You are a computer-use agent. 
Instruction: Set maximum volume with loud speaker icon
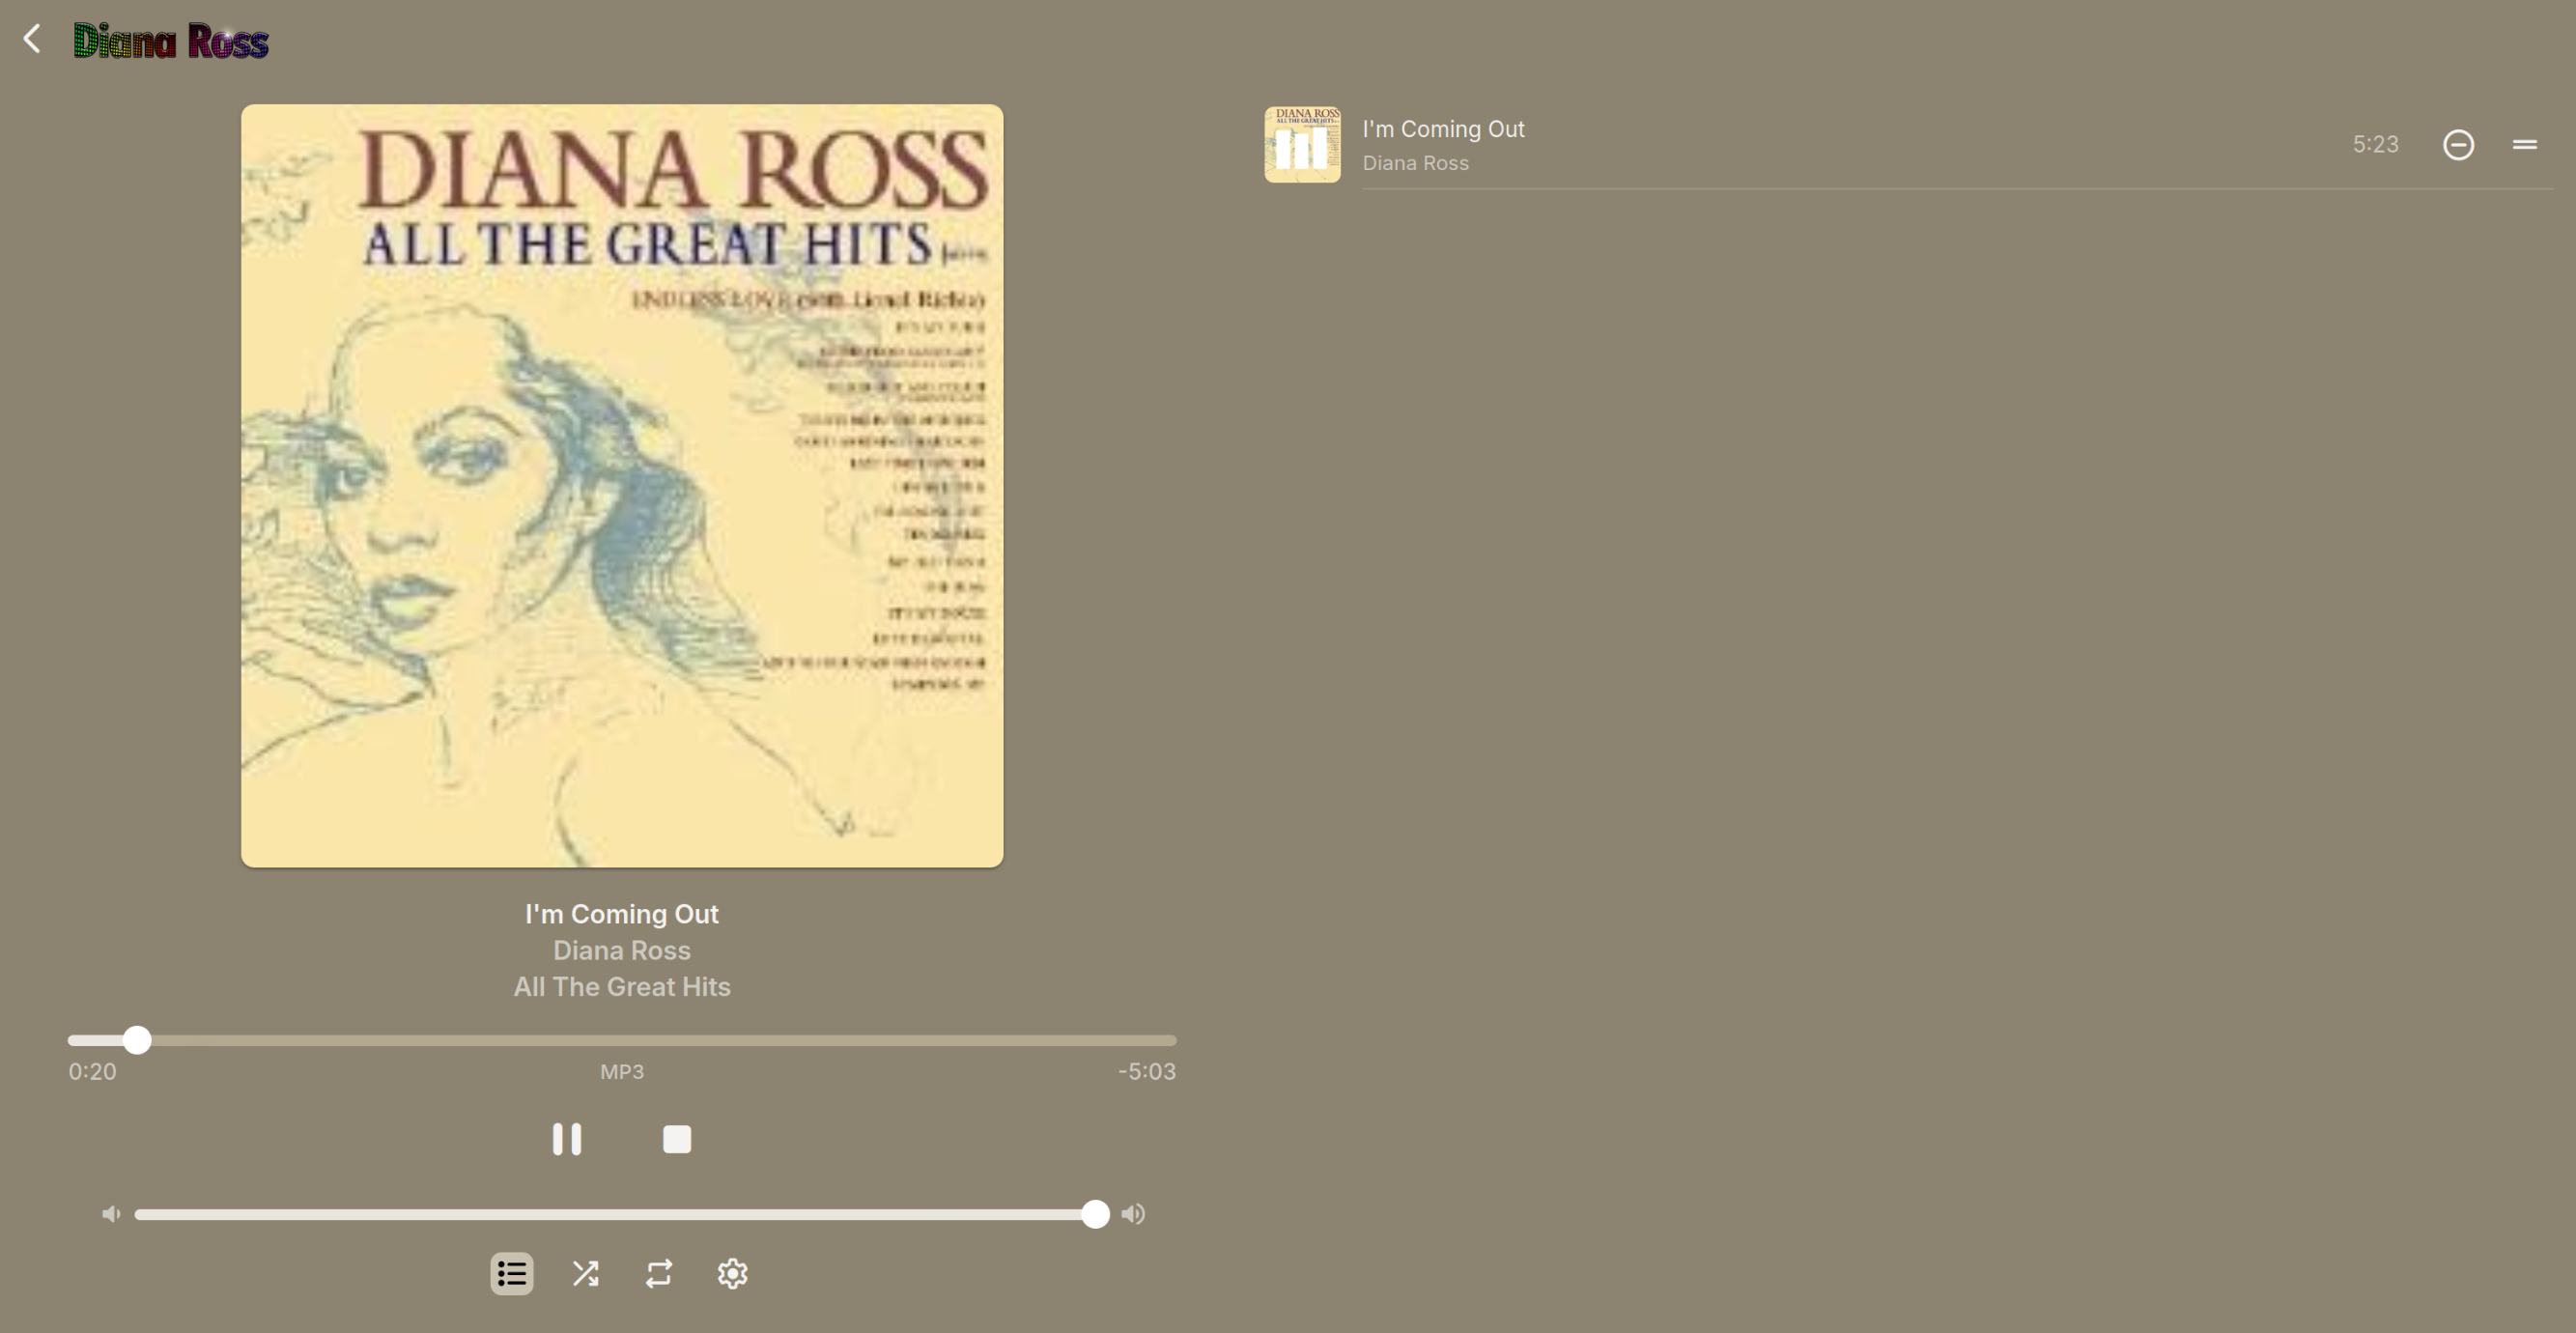click(1133, 1214)
